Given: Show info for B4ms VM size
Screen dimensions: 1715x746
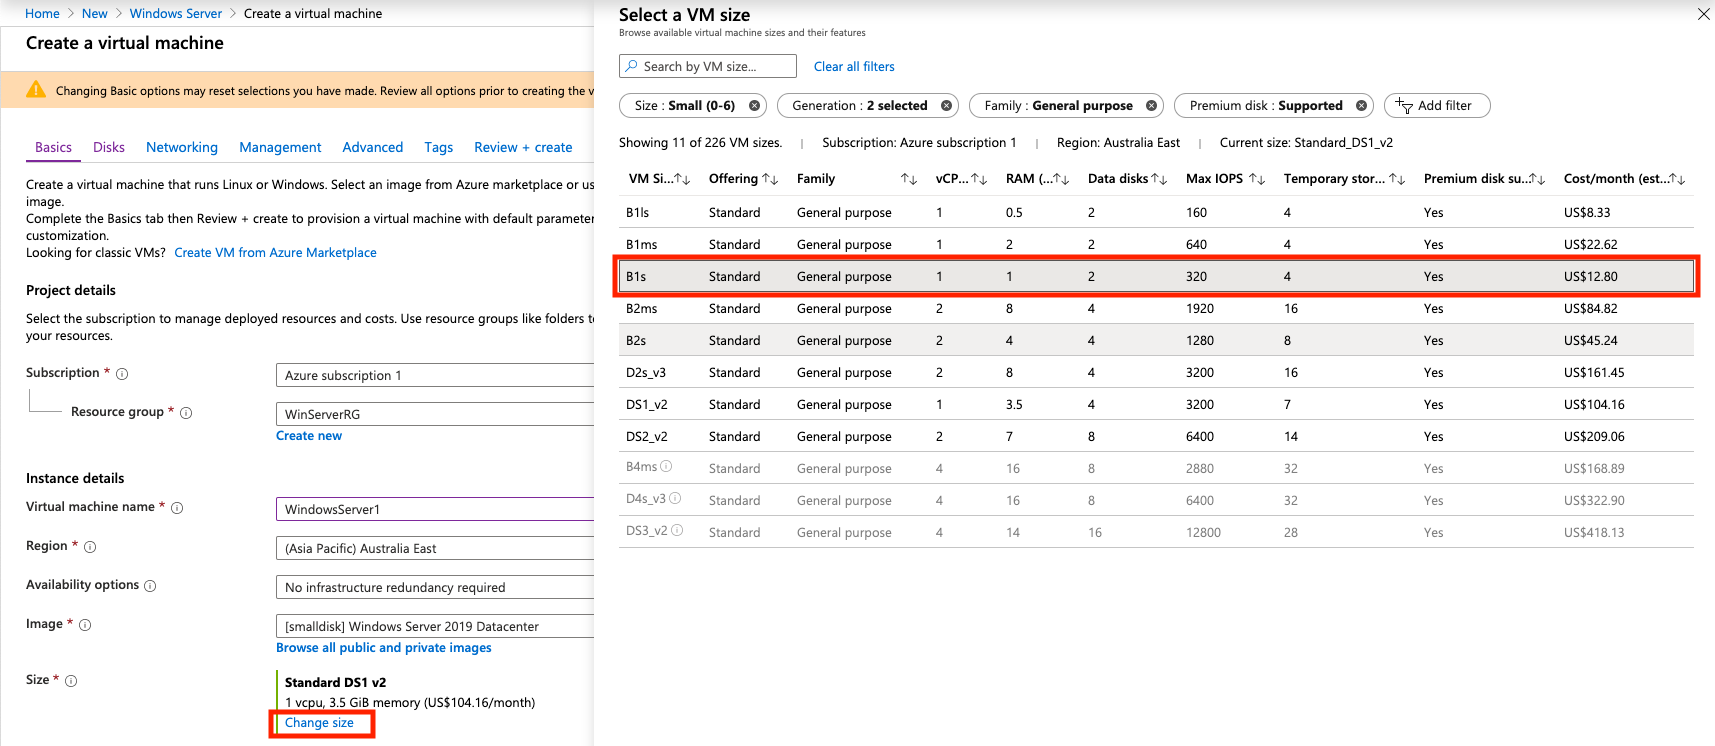Looking at the screenshot, I should pos(666,466).
